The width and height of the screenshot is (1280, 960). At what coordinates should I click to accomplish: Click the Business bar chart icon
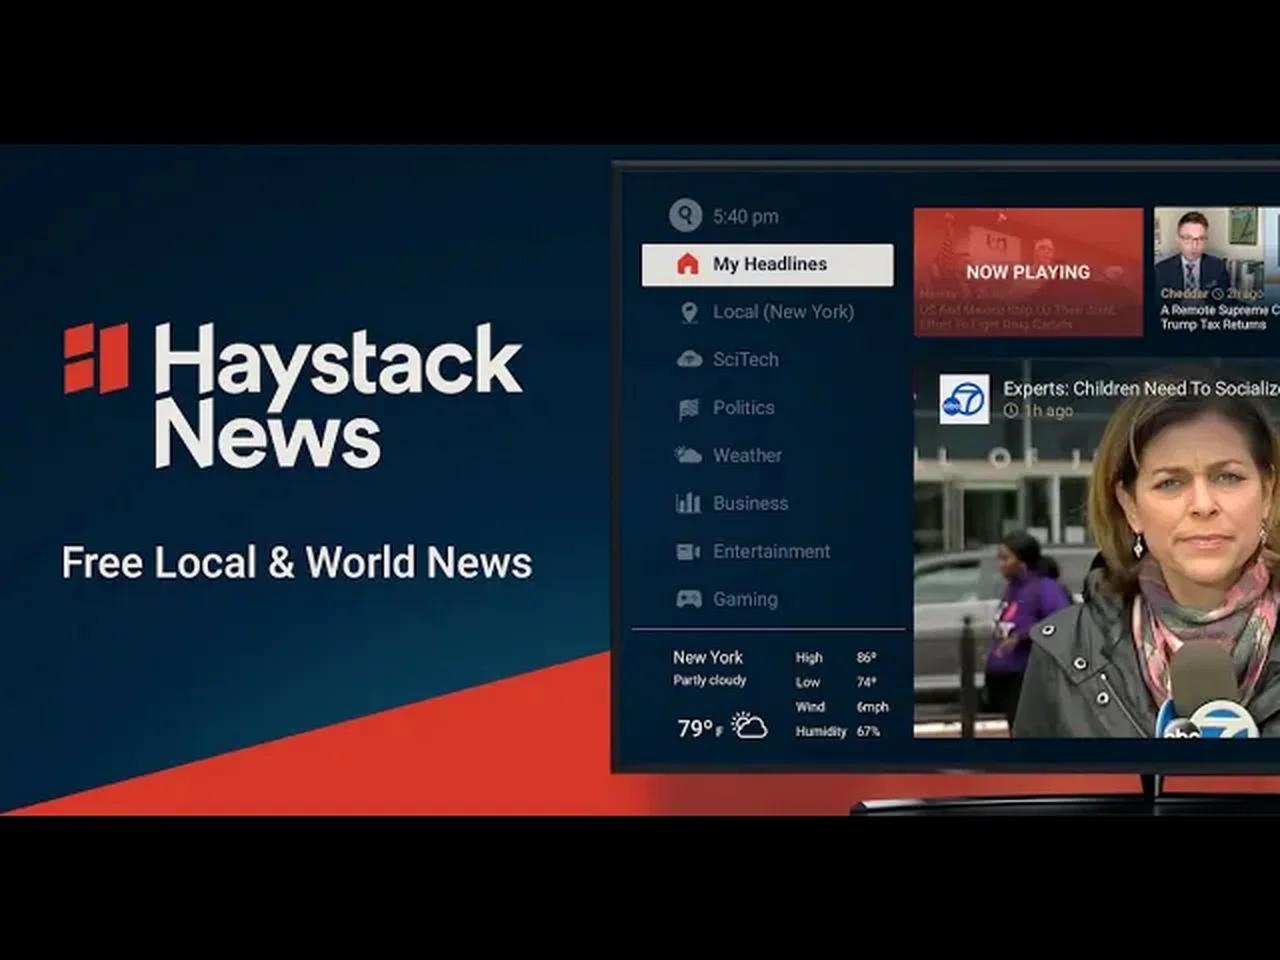coord(688,503)
